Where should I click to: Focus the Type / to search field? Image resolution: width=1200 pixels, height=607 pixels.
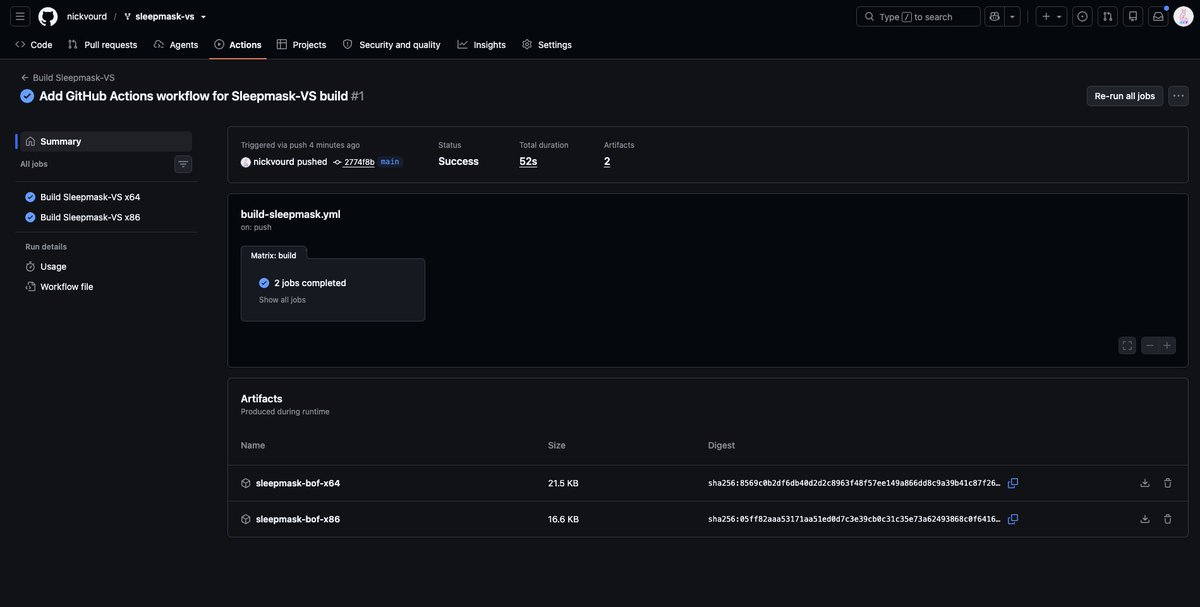[x=918, y=16]
